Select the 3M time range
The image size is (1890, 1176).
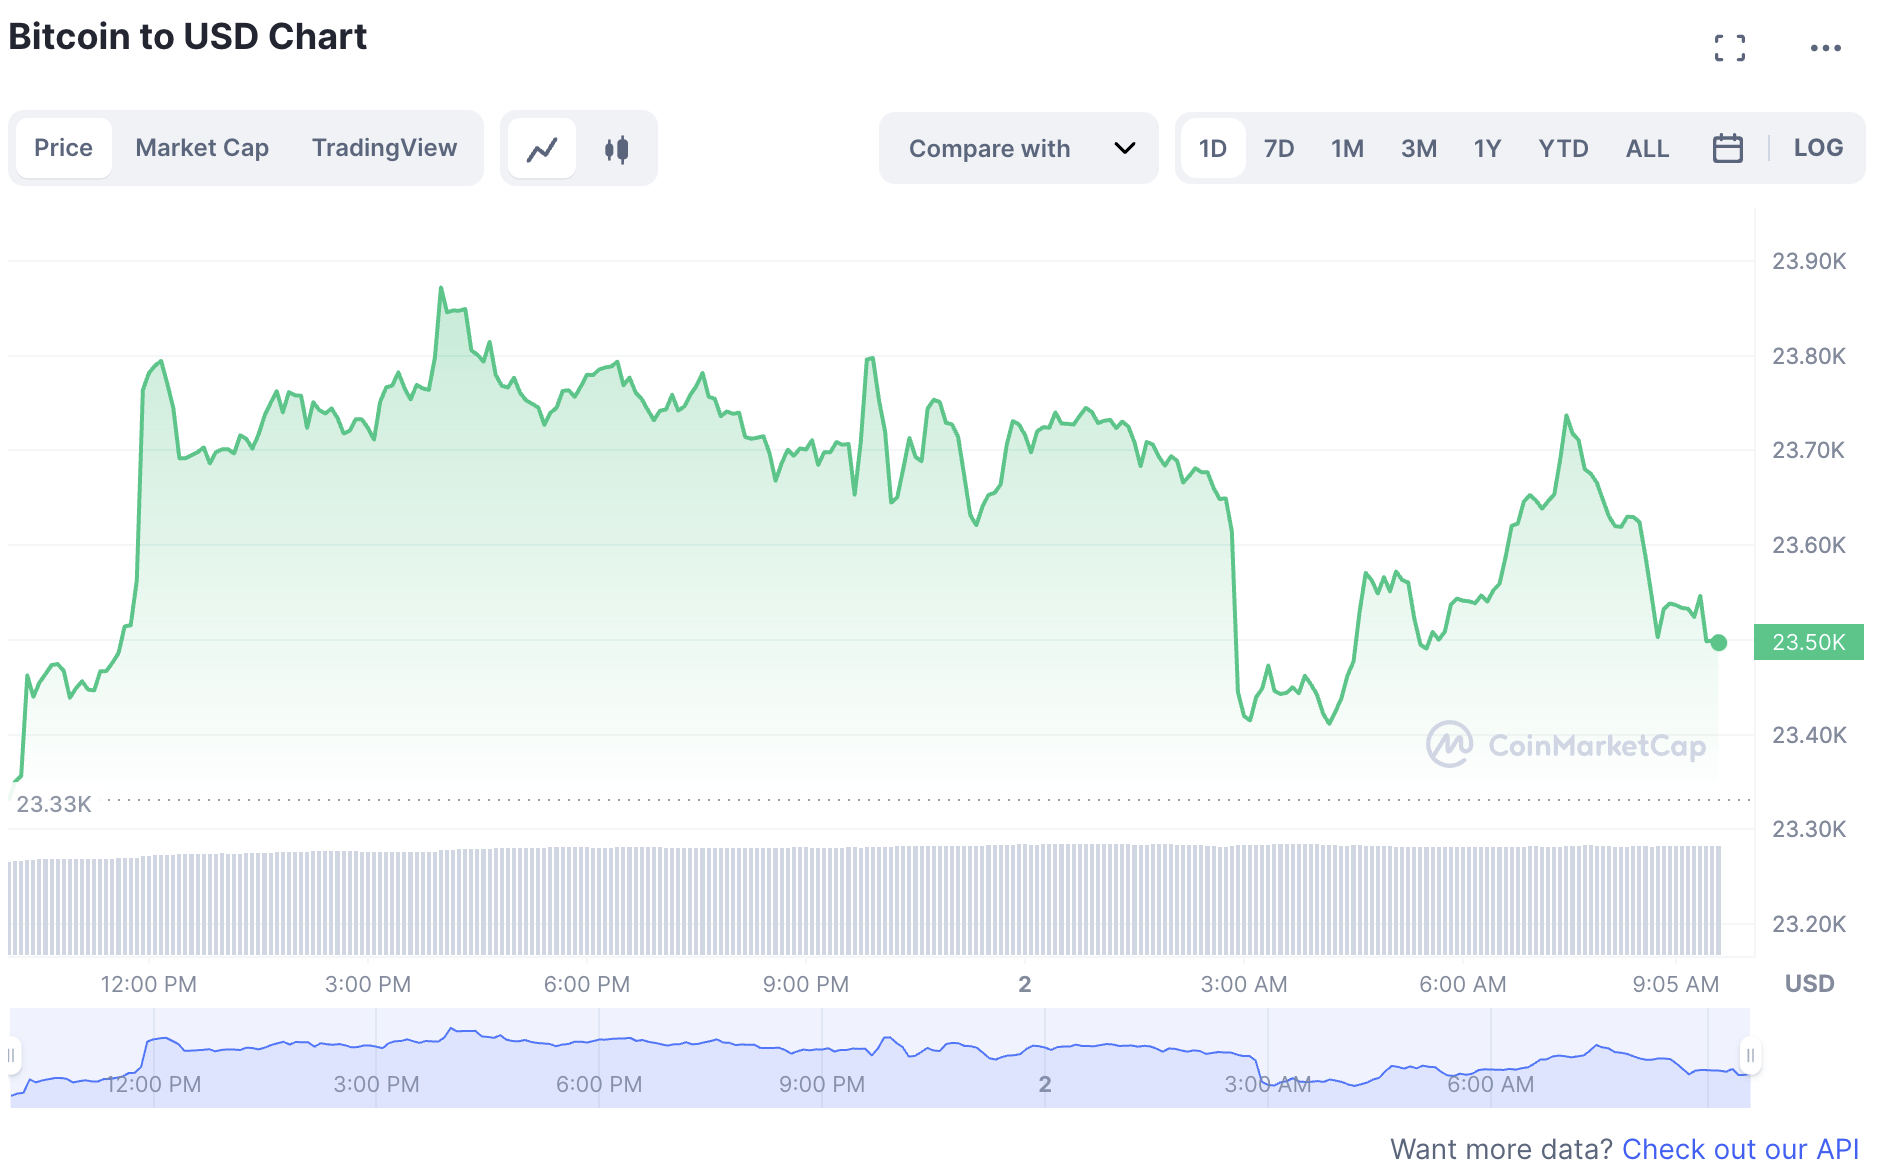(1418, 148)
